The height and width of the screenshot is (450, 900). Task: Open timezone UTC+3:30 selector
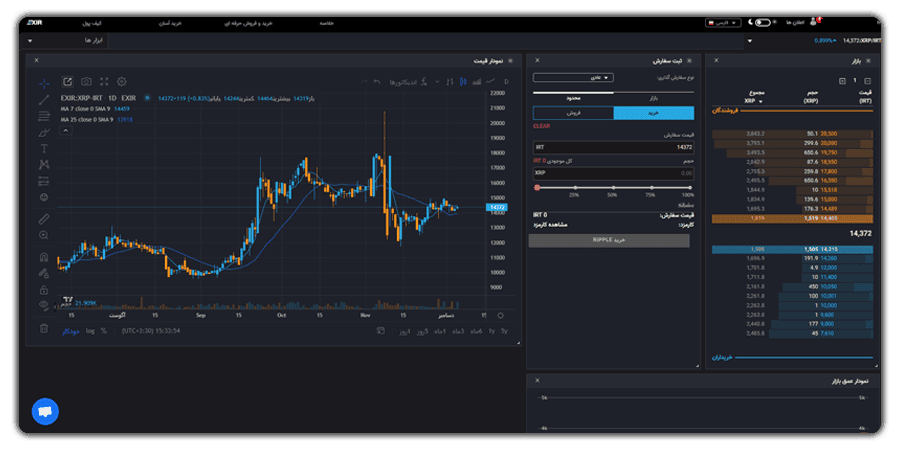click(x=151, y=331)
